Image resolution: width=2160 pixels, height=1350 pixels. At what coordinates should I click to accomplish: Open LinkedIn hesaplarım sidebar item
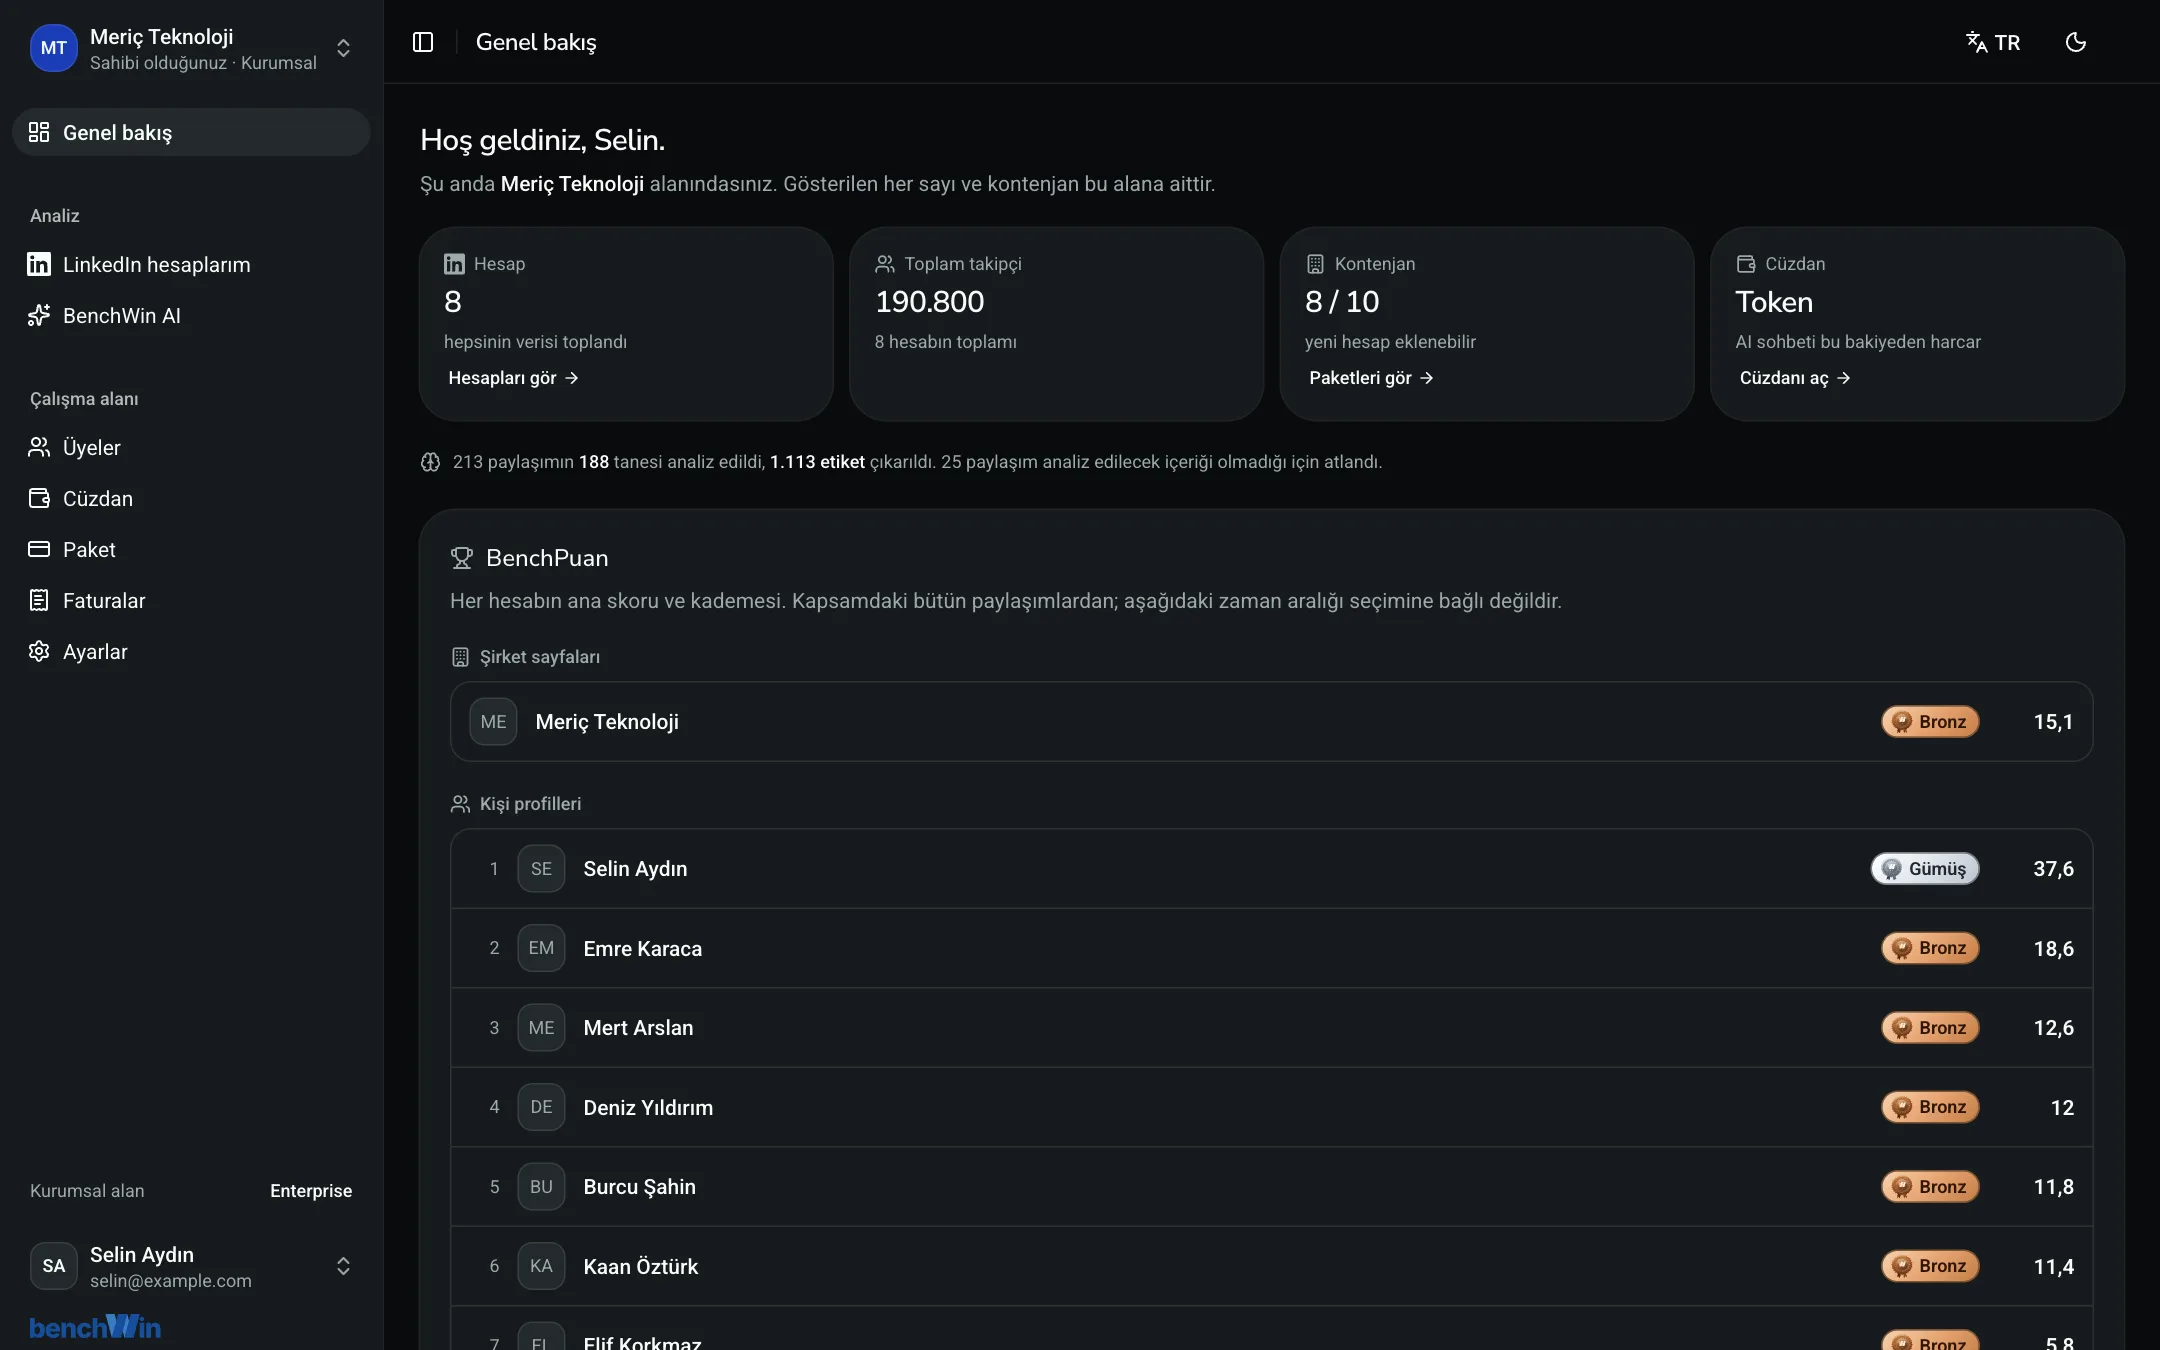click(191, 264)
